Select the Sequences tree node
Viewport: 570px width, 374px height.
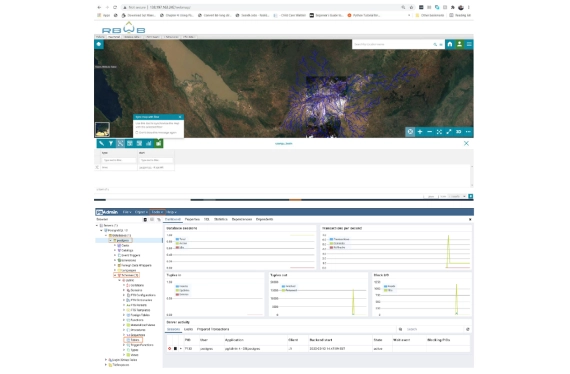point(136,335)
